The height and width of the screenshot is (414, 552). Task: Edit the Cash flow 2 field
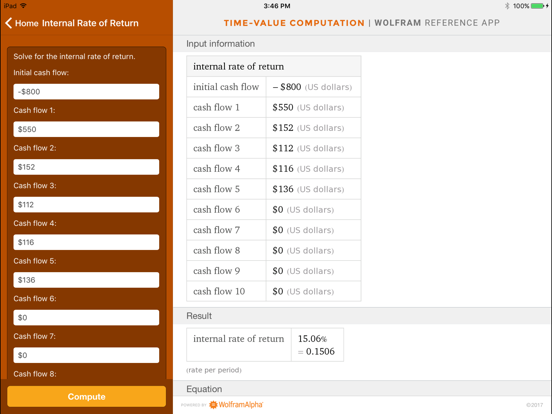pos(86,167)
